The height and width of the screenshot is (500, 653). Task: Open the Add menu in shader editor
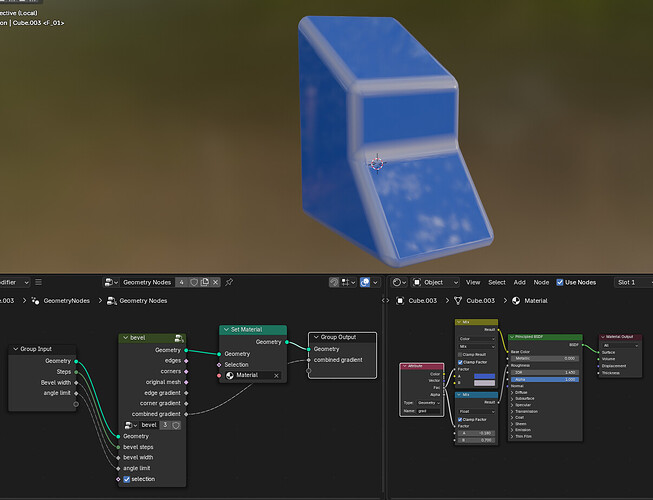click(x=519, y=282)
